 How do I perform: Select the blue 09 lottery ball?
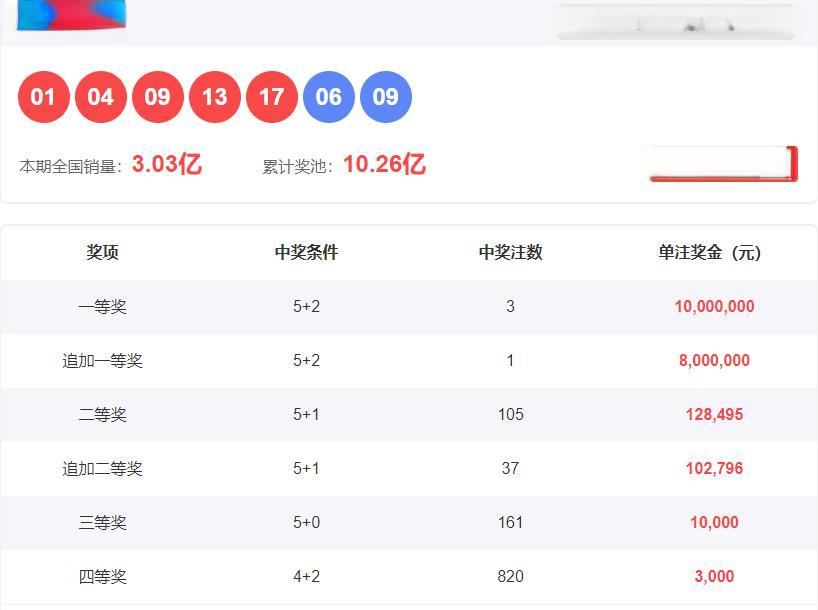click(385, 97)
